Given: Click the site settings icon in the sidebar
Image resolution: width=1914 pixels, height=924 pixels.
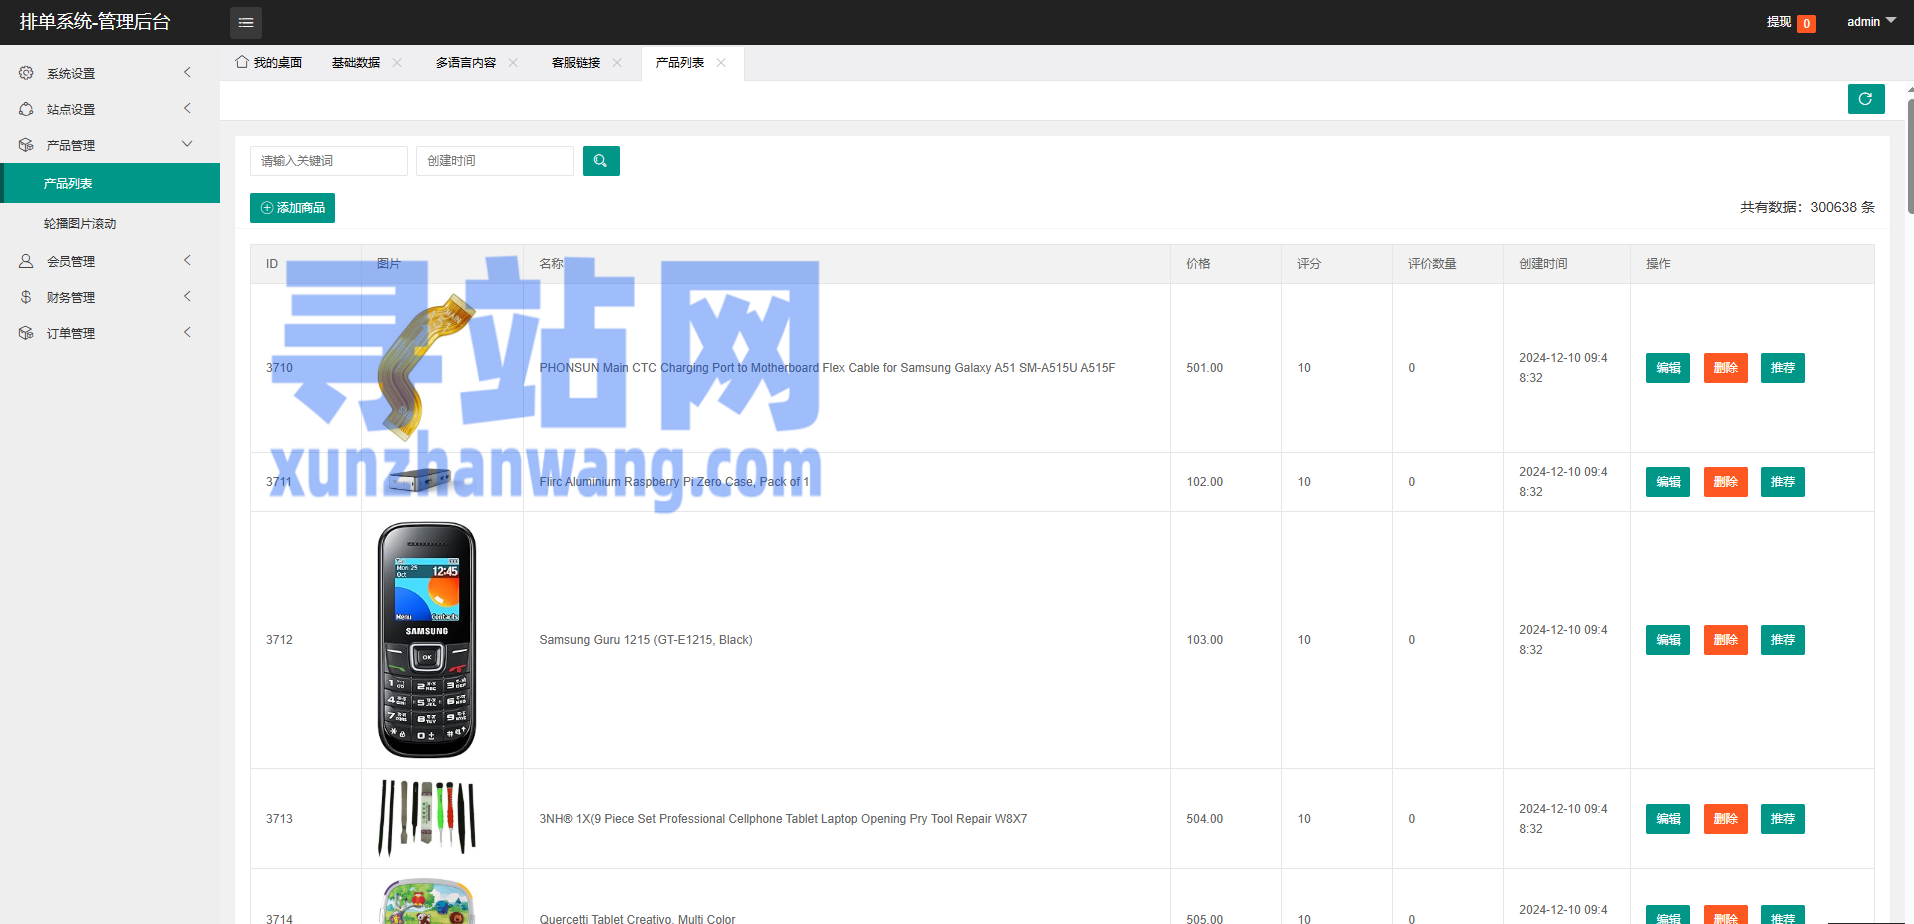Looking at the screenshot, I should click(x=26, y=109).
